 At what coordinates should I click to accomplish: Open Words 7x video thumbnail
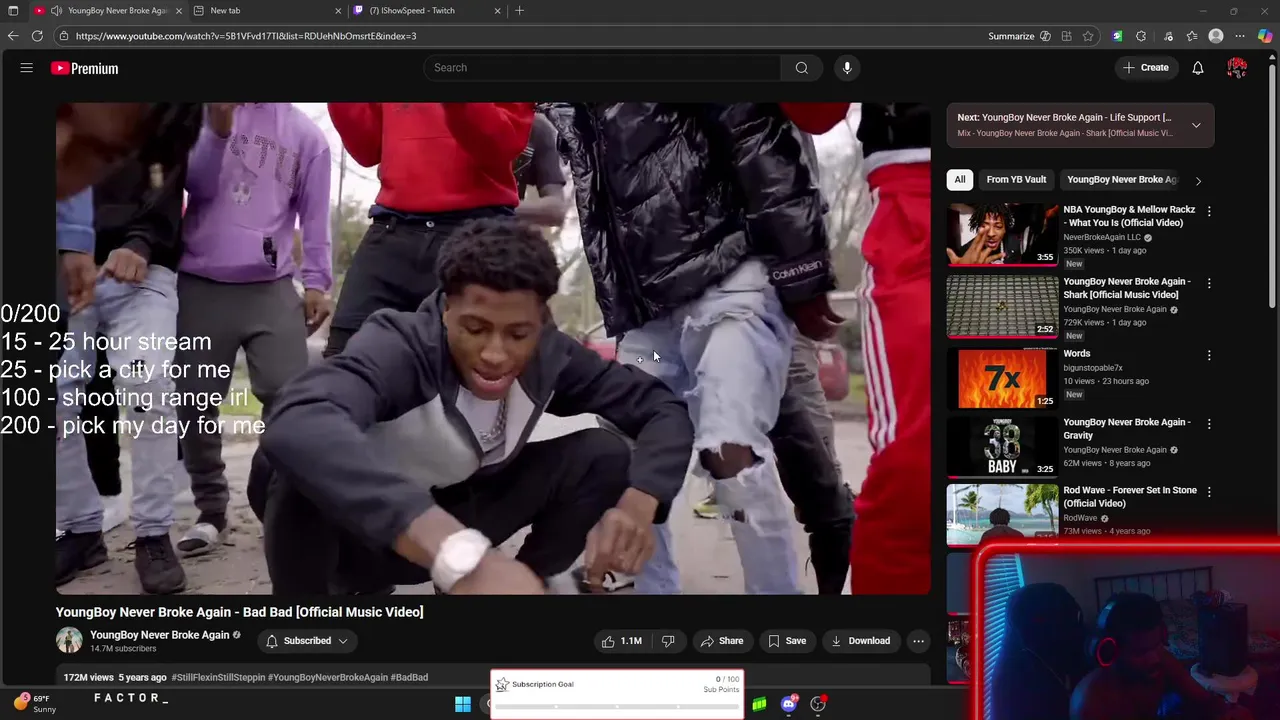1002,378
